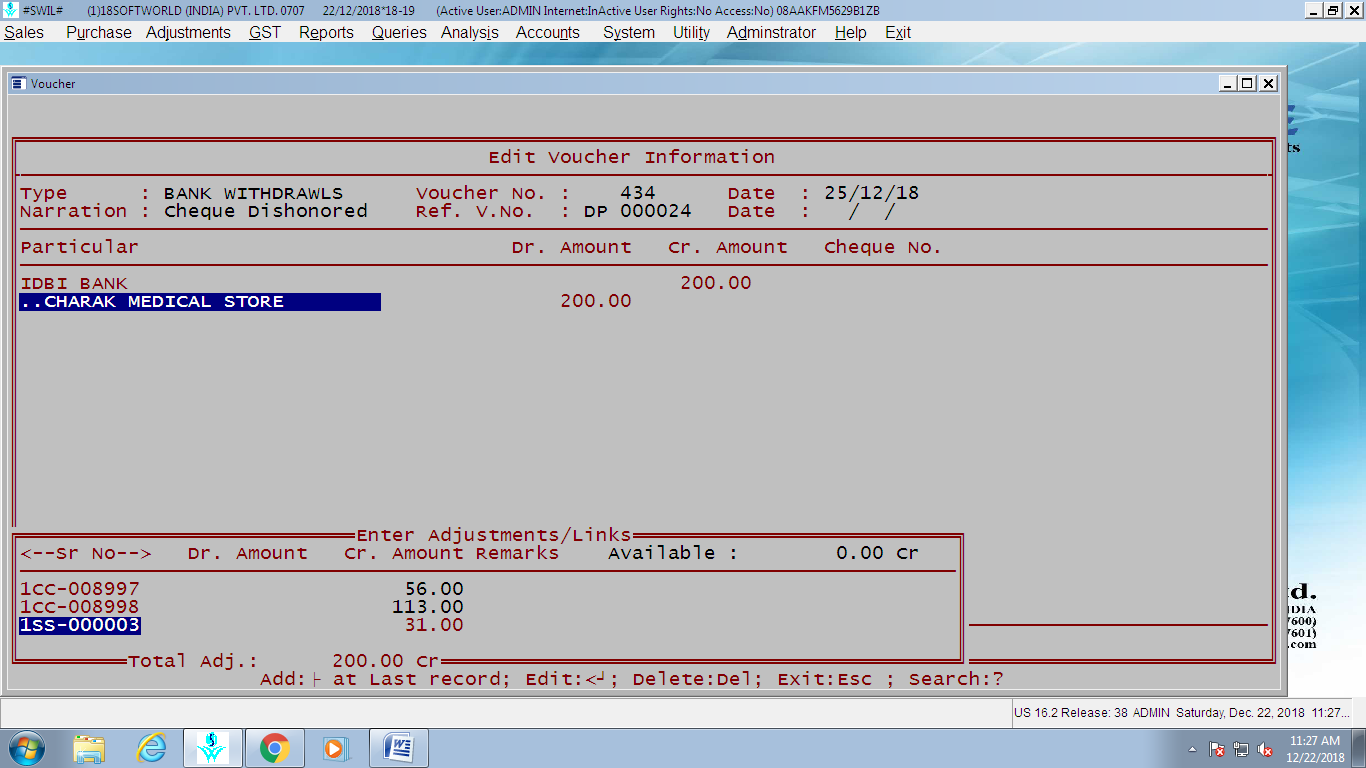The width and height of the screenshot is (1366, 768).
Task: Open the Windows Start button
Action: click(26, 748)
